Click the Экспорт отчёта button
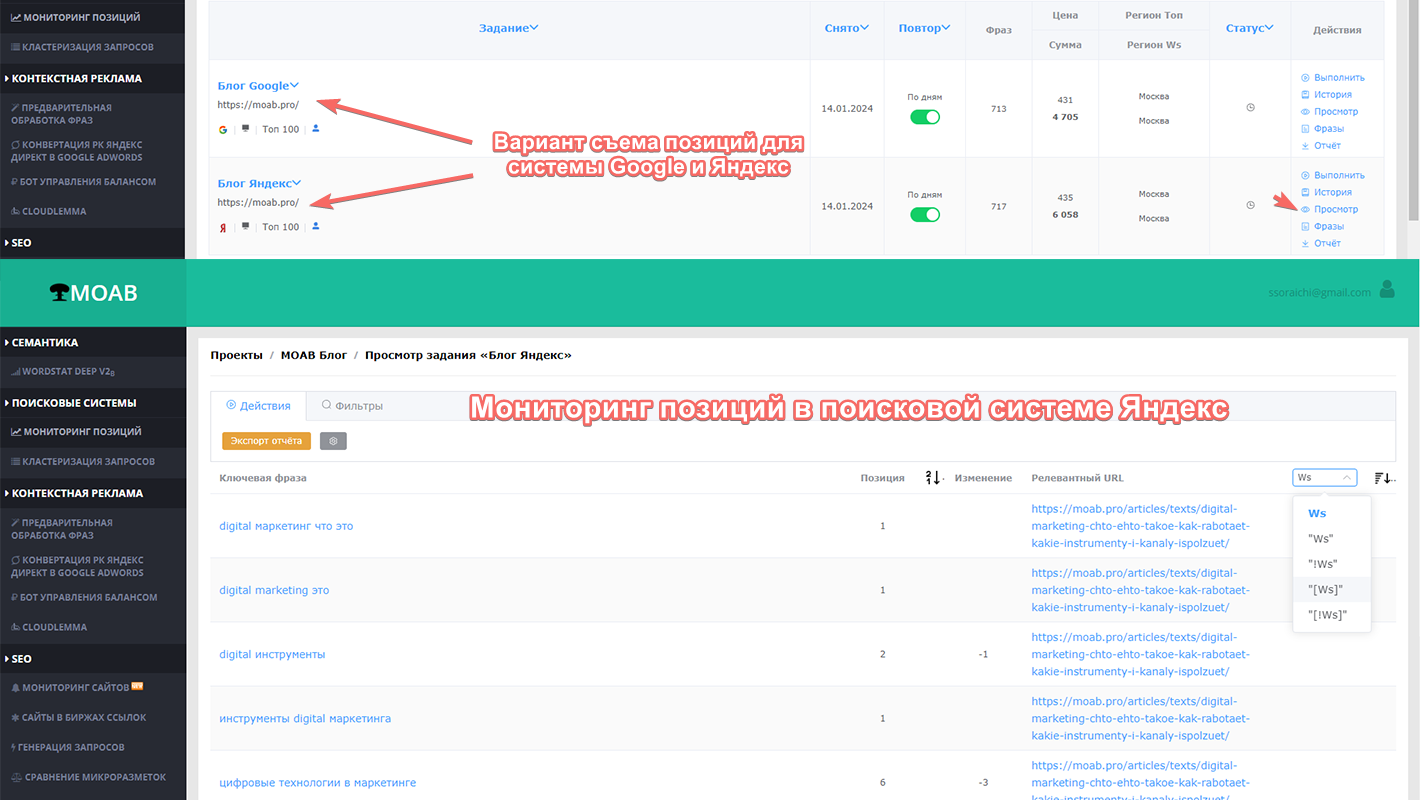 [266, 441]
